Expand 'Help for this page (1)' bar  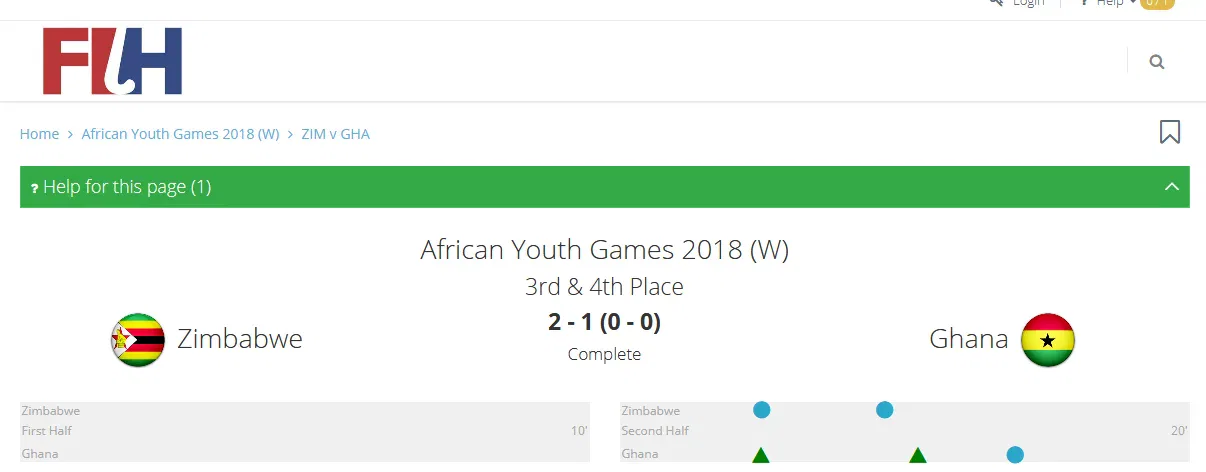[127, 187]
